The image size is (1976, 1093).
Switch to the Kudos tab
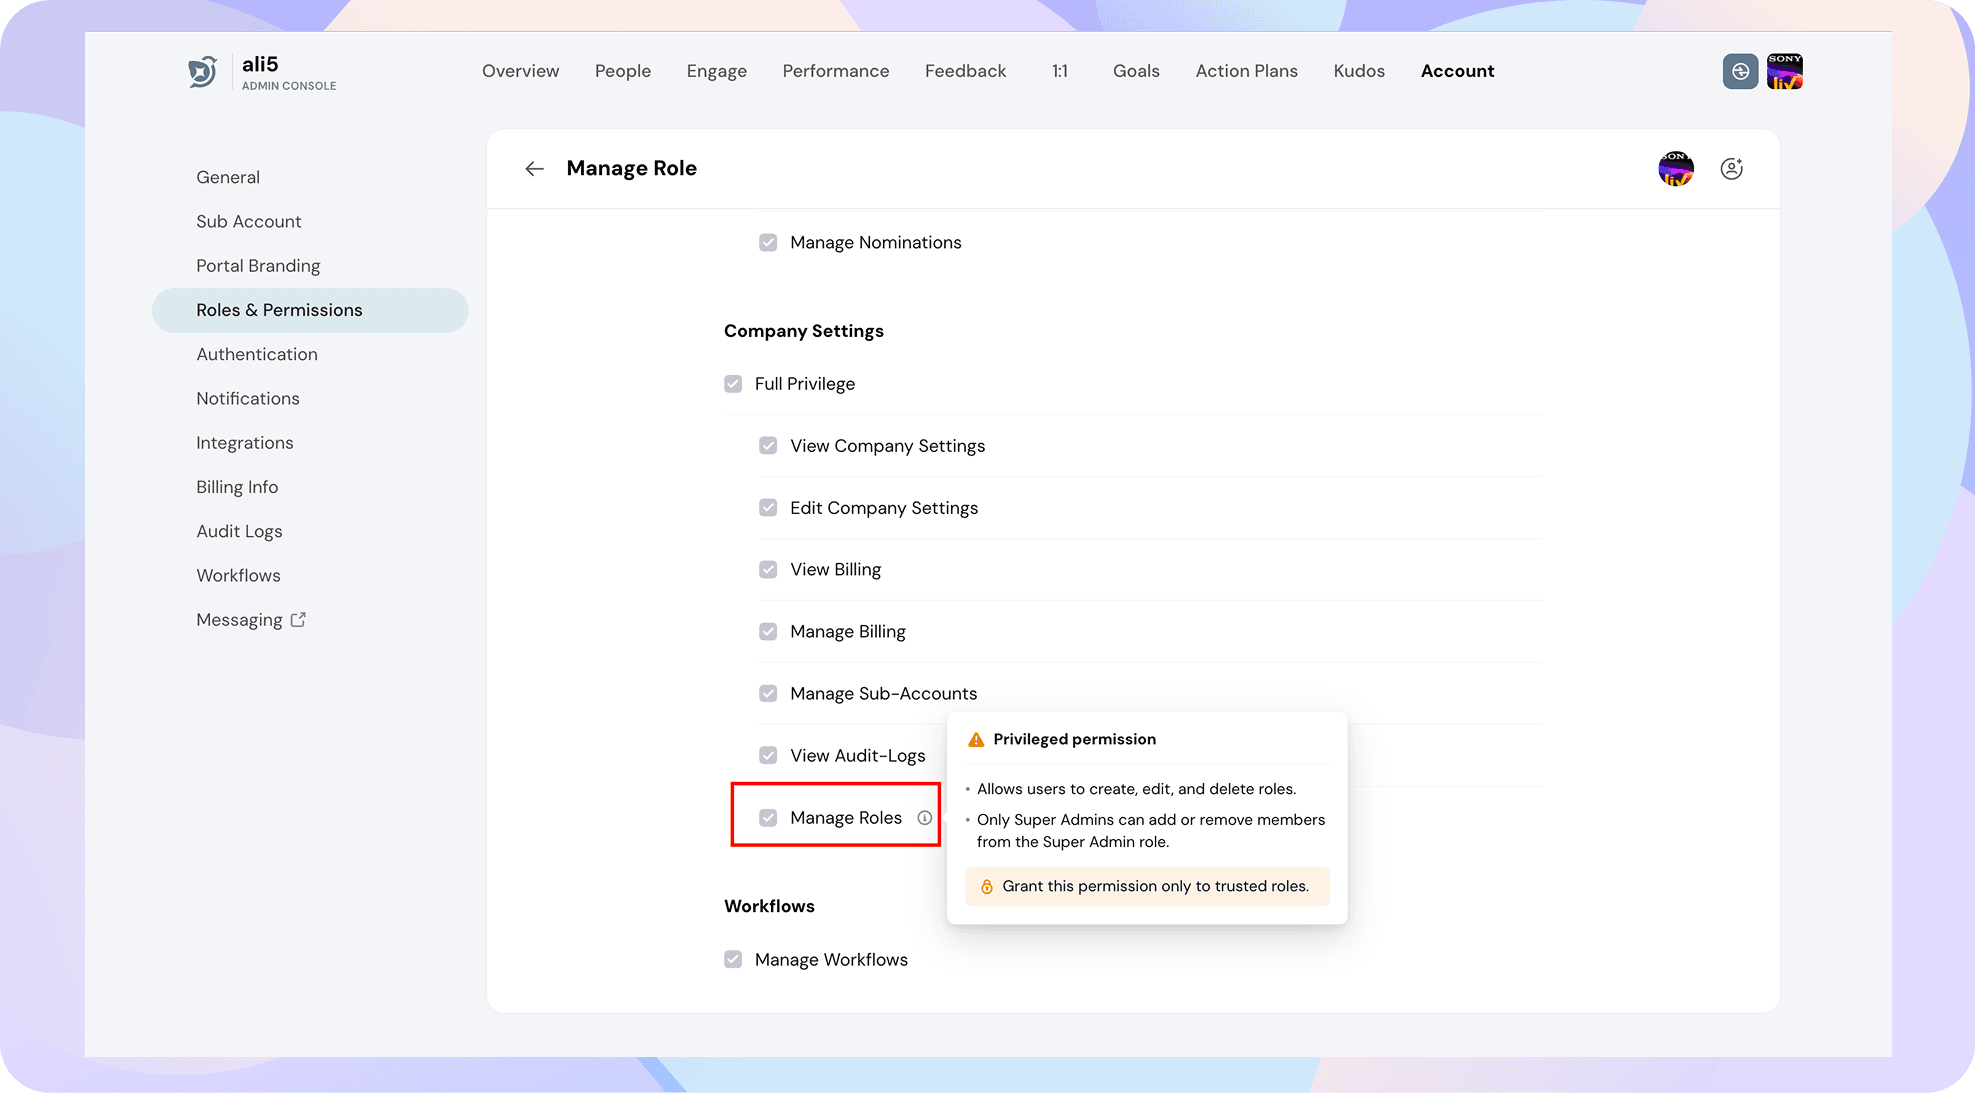click(1360, 71)
